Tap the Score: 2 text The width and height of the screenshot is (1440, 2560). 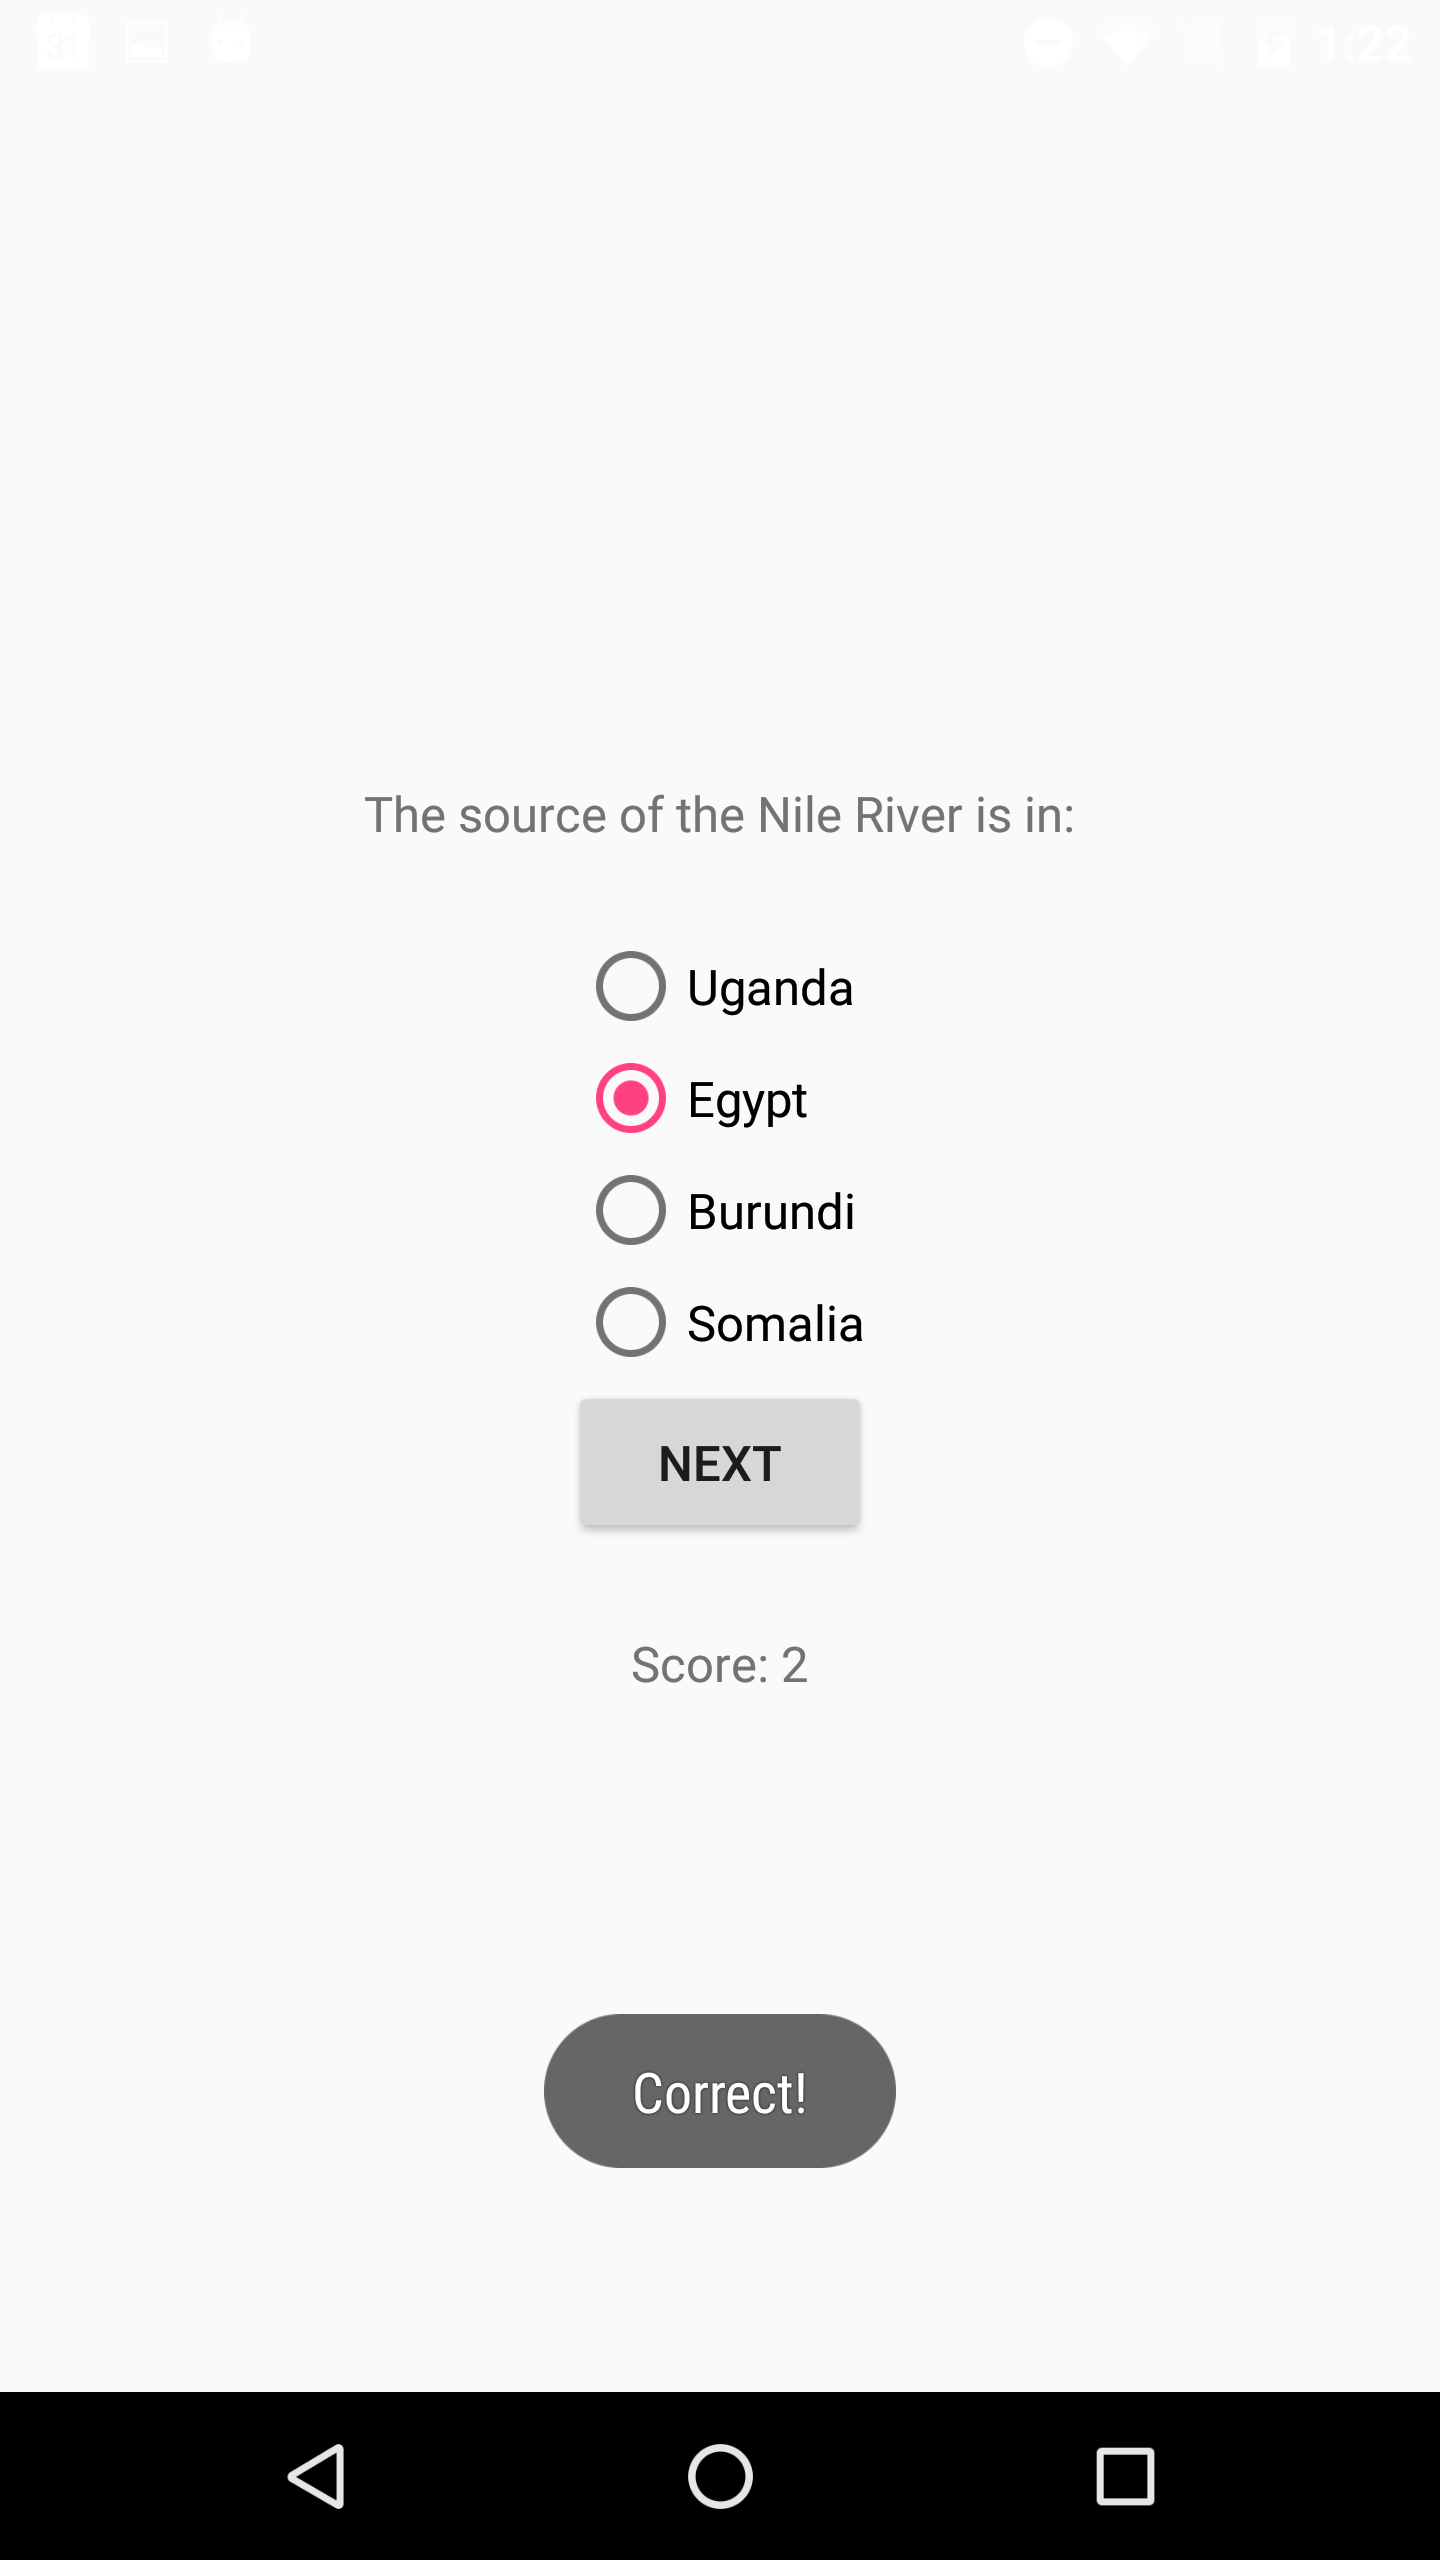click(720, 1665)
